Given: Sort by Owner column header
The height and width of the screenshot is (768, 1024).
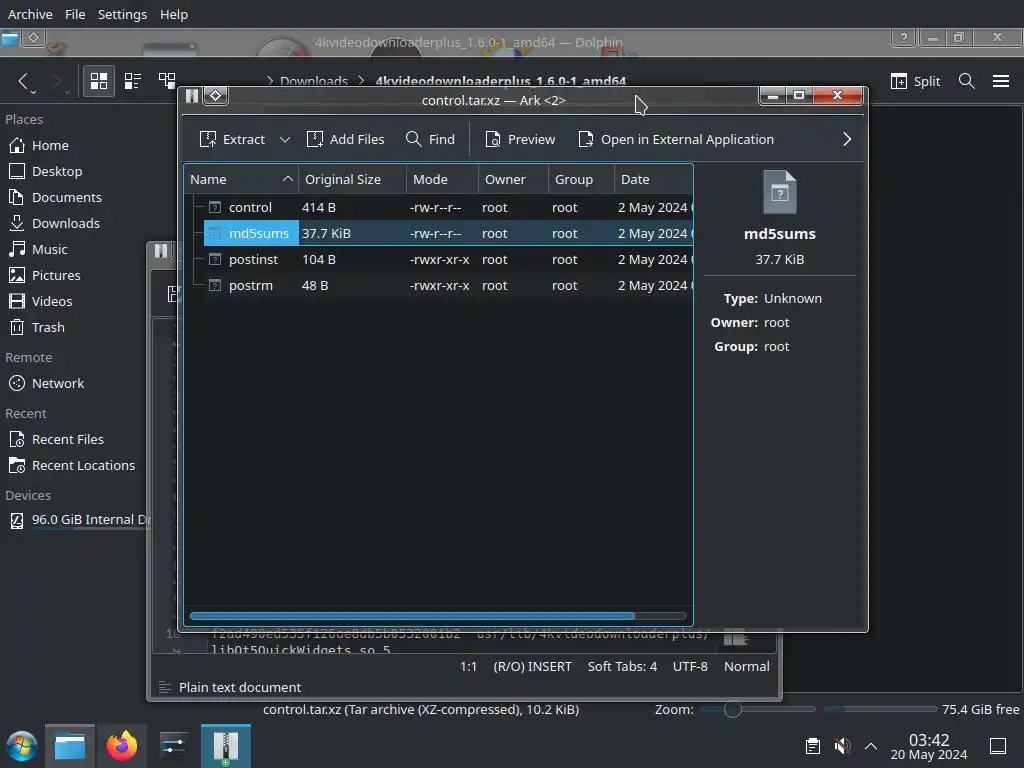Looking at the screenshot, I should (x=513, y=179).
